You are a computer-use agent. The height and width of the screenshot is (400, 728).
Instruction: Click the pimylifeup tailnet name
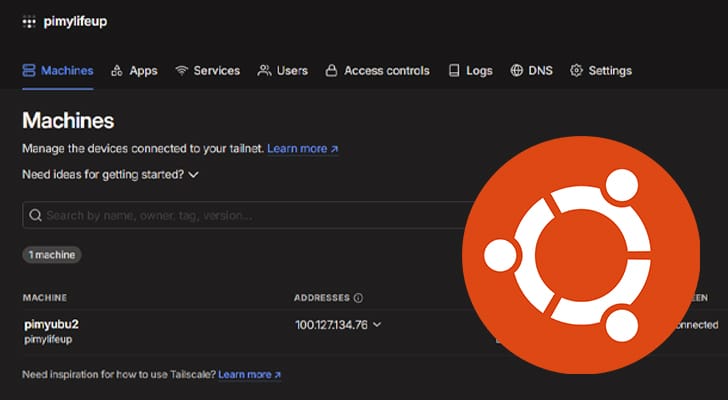click(x=75, y=22)
